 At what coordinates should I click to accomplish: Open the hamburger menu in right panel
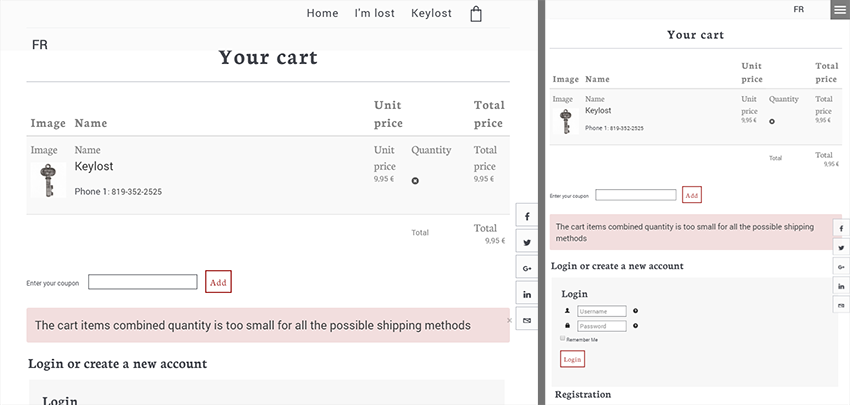point(839,9)
